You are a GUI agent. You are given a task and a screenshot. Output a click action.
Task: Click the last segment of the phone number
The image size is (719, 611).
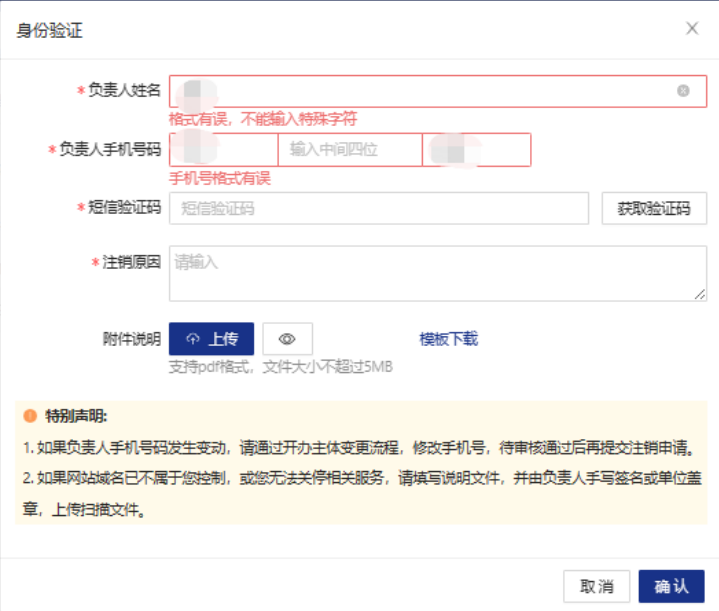[476, 150]
